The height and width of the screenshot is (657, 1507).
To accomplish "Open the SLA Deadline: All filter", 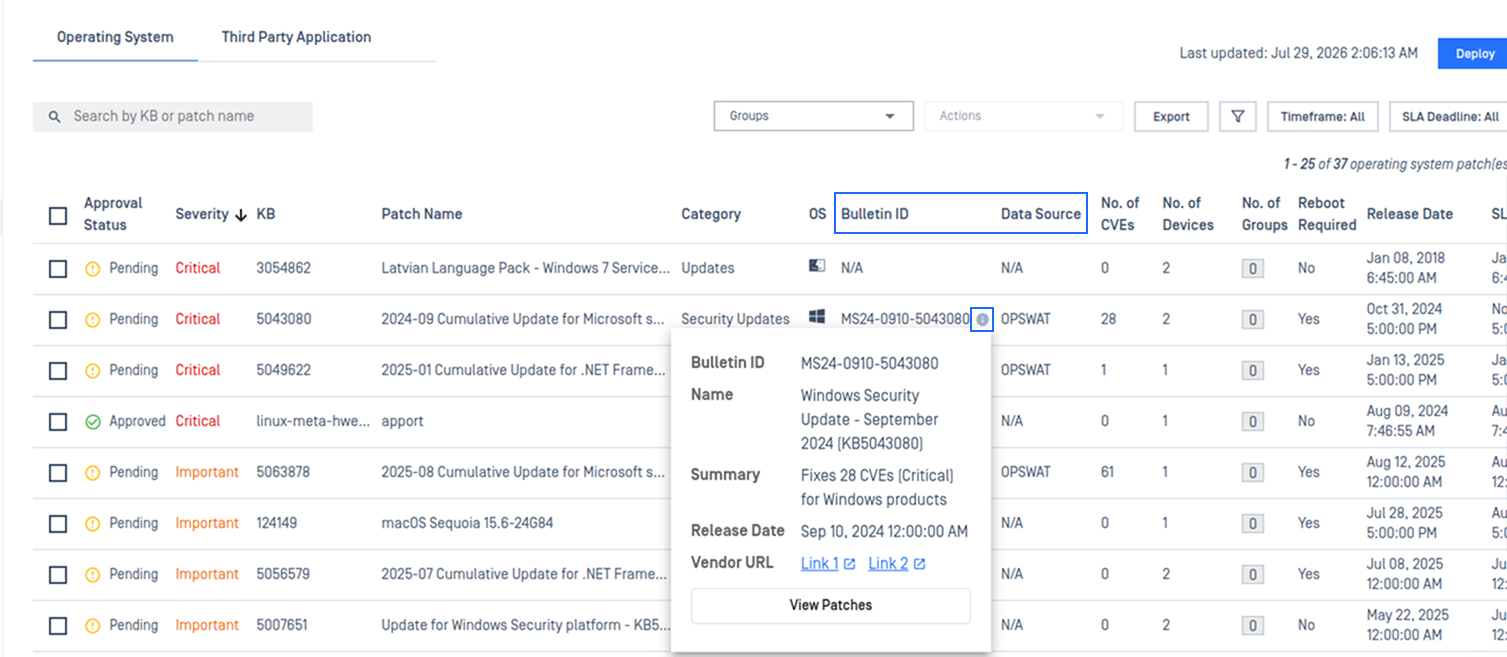I will pyautogui.click(x=1449, y=117).
